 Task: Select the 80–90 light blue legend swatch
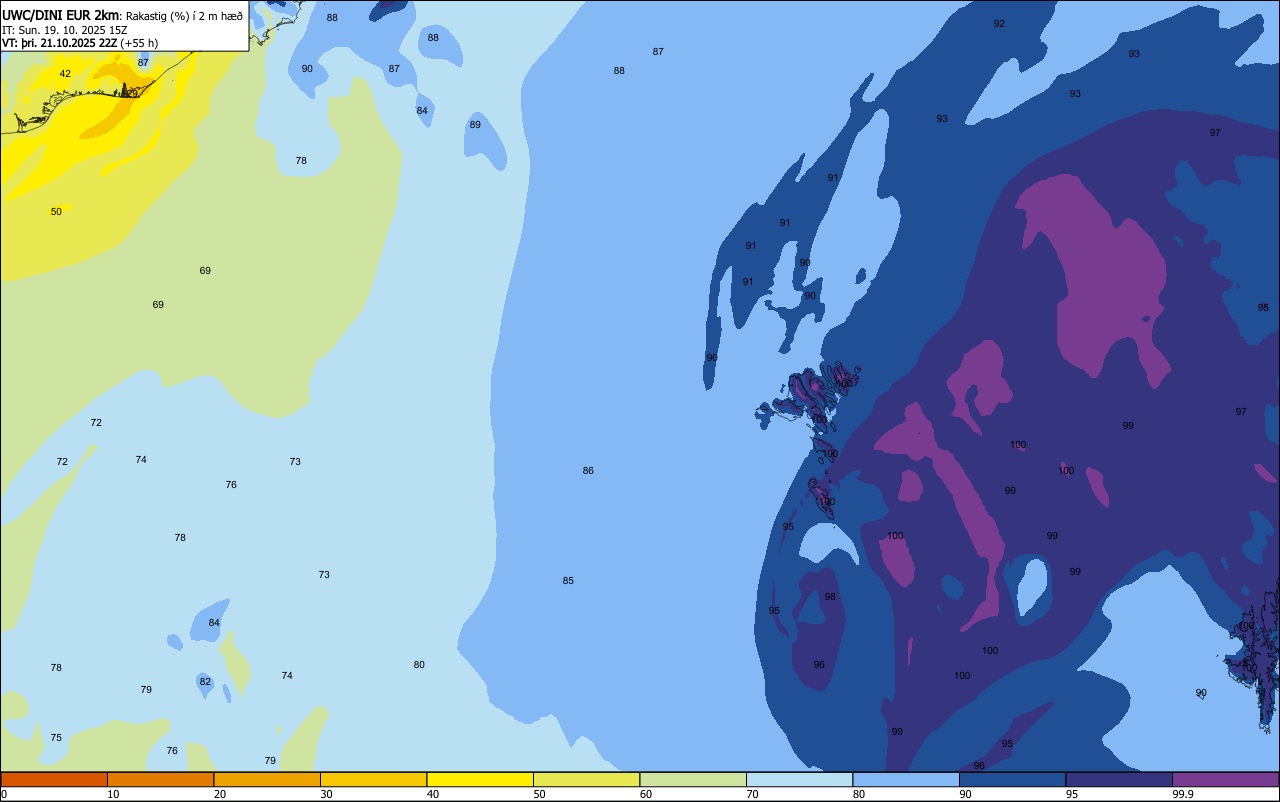[906, 779]
